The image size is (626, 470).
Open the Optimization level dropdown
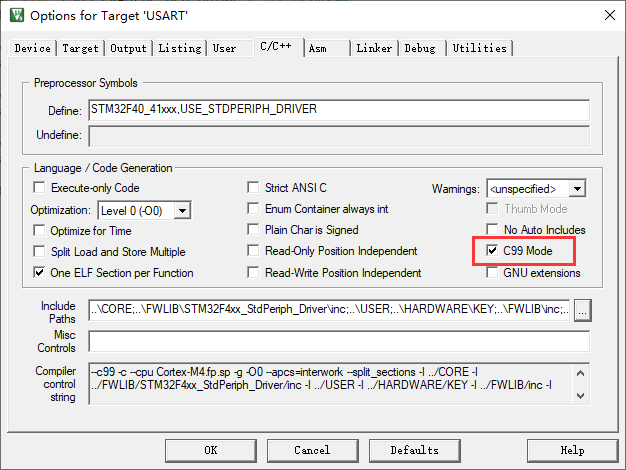pos(182,210)
